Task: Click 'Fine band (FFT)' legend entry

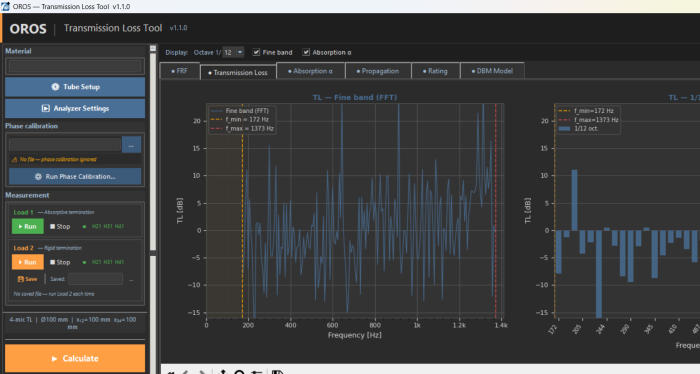Action: click(x=240, y=111)
